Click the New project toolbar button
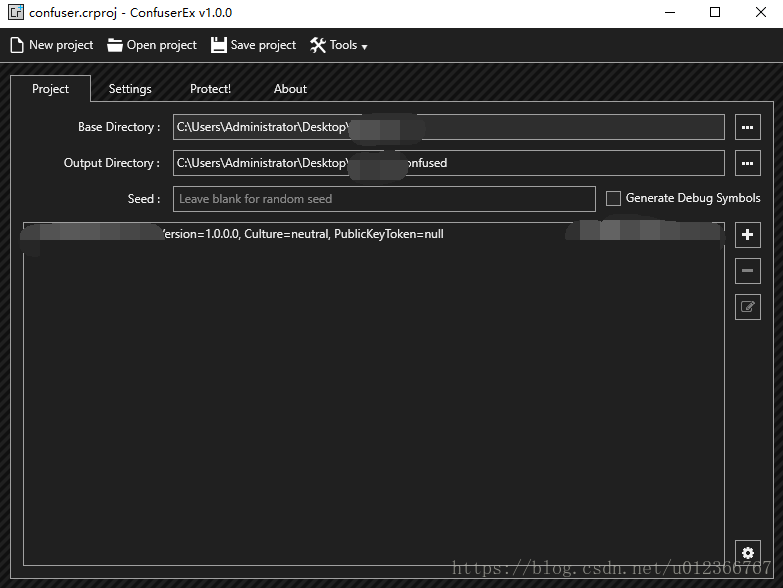This screenshot has height=588, width=783. click(x=51, y=45)
